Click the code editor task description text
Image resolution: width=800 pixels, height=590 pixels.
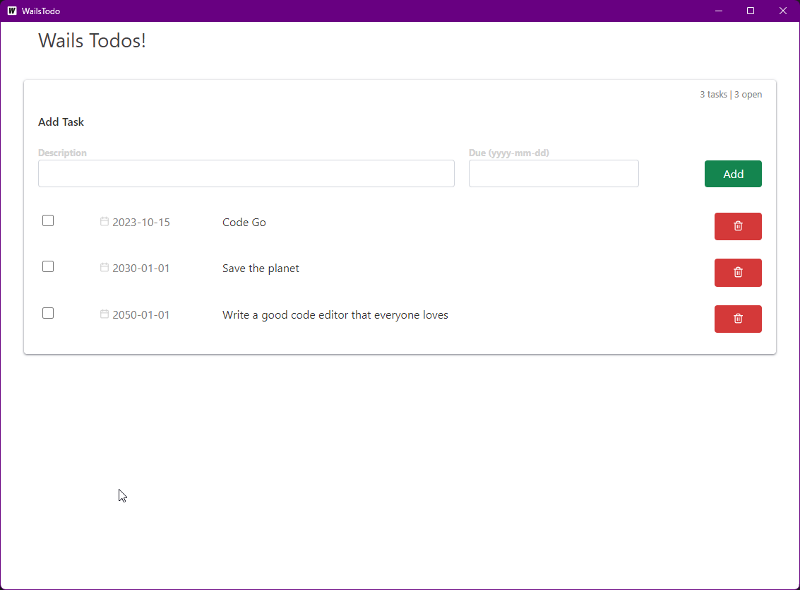[x=336, y=314]
